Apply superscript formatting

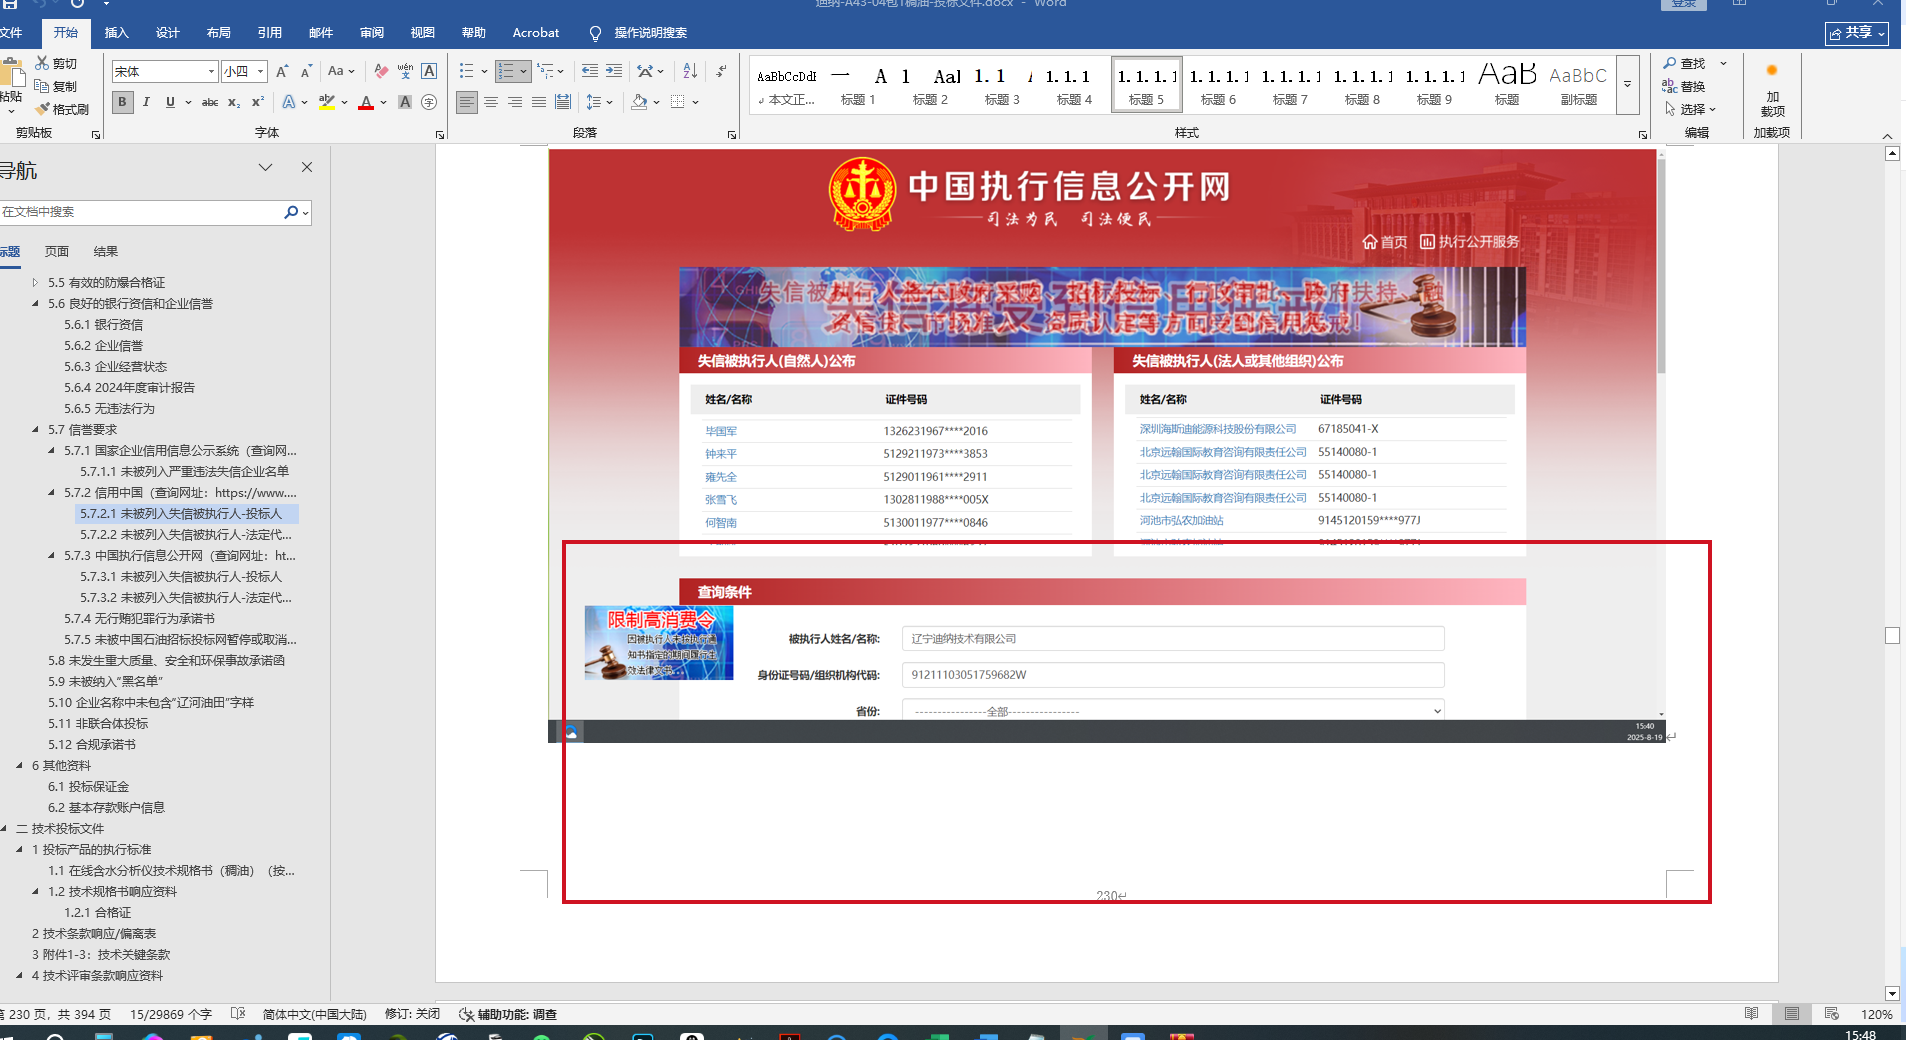click(258, 102)
